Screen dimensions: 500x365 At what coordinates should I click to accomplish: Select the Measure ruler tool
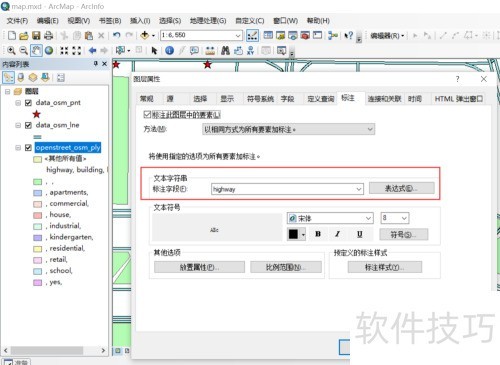(210, 51)
